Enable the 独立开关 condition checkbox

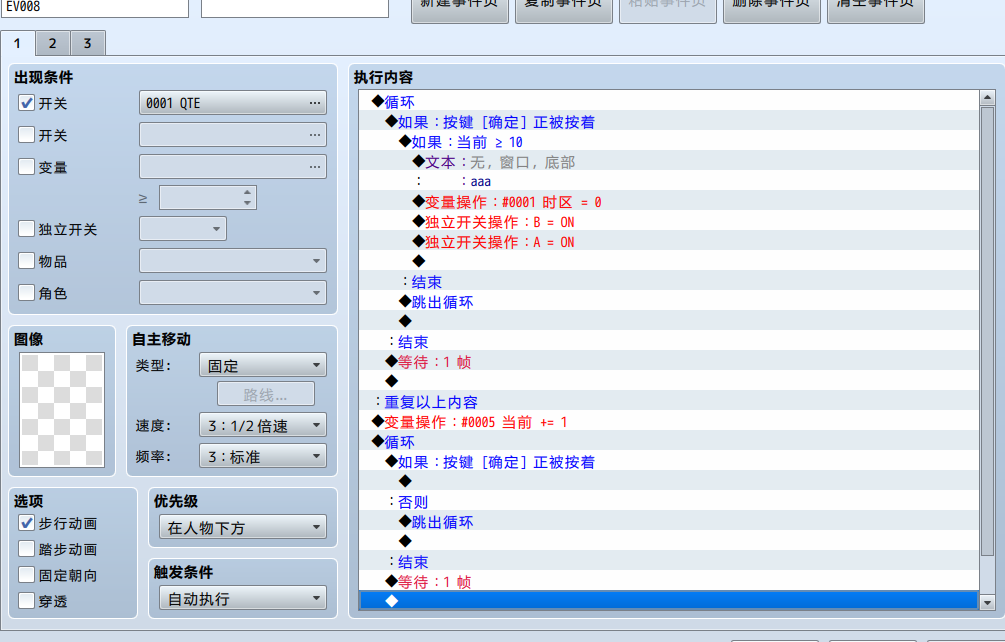click(26, 229)
